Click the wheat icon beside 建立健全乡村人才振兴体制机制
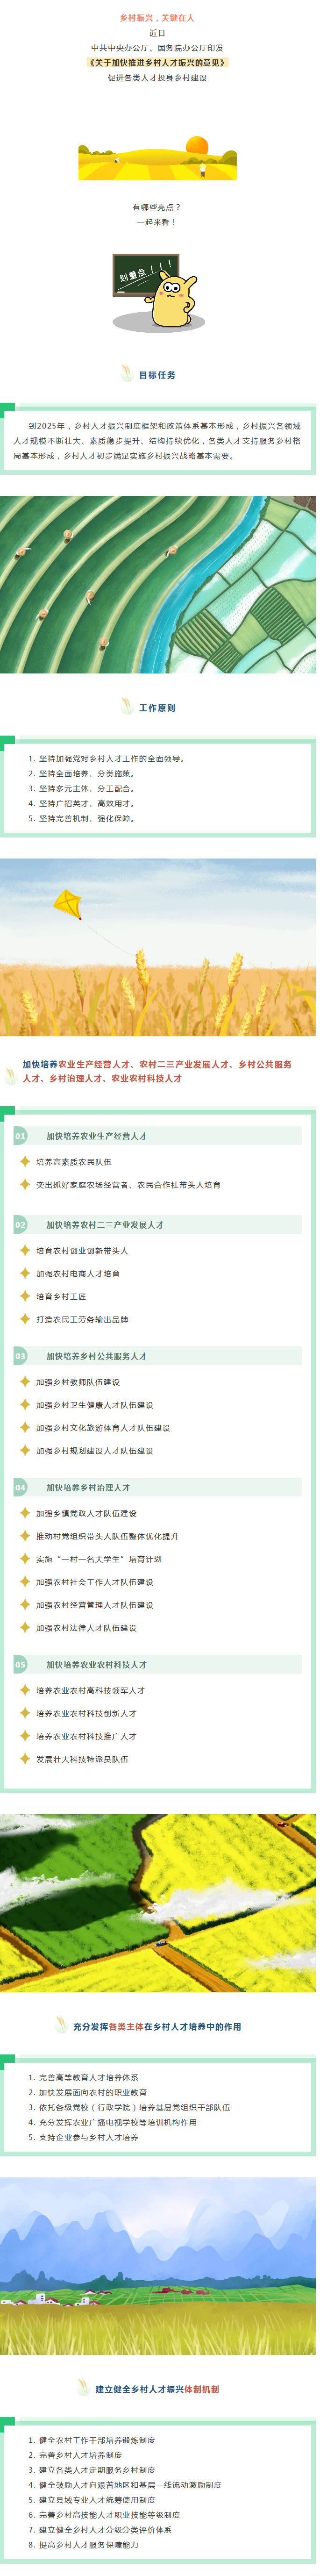320x2576 pixels. [x=84, y=2388]
